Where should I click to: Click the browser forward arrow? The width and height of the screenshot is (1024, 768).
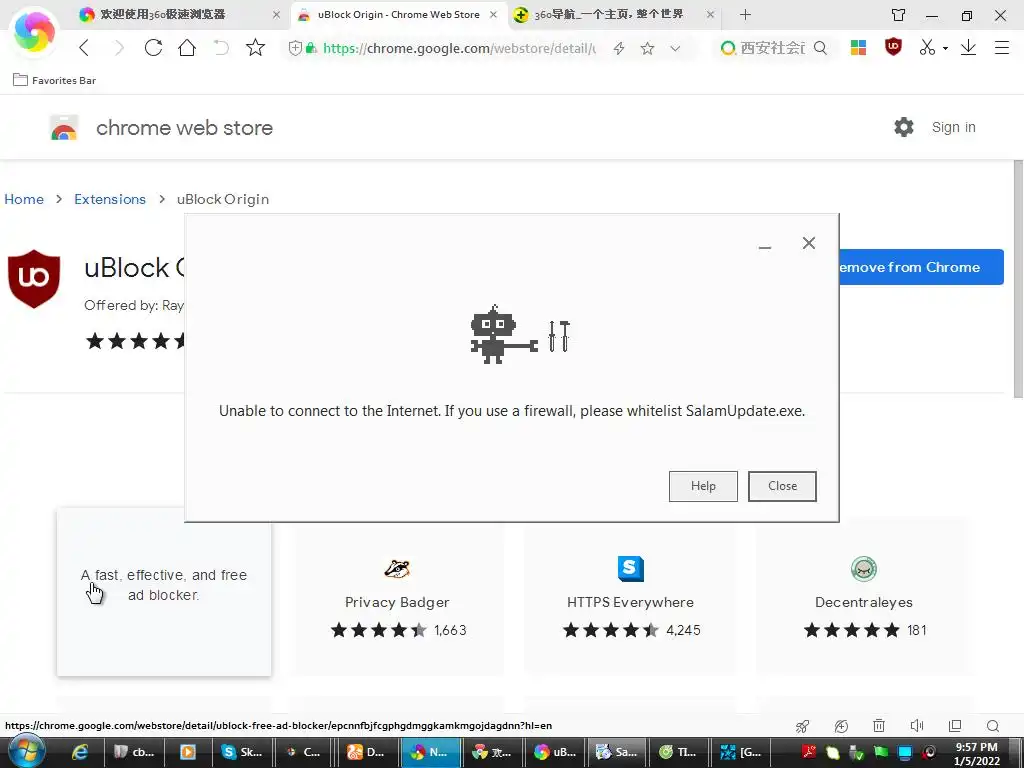click(118, 48)
